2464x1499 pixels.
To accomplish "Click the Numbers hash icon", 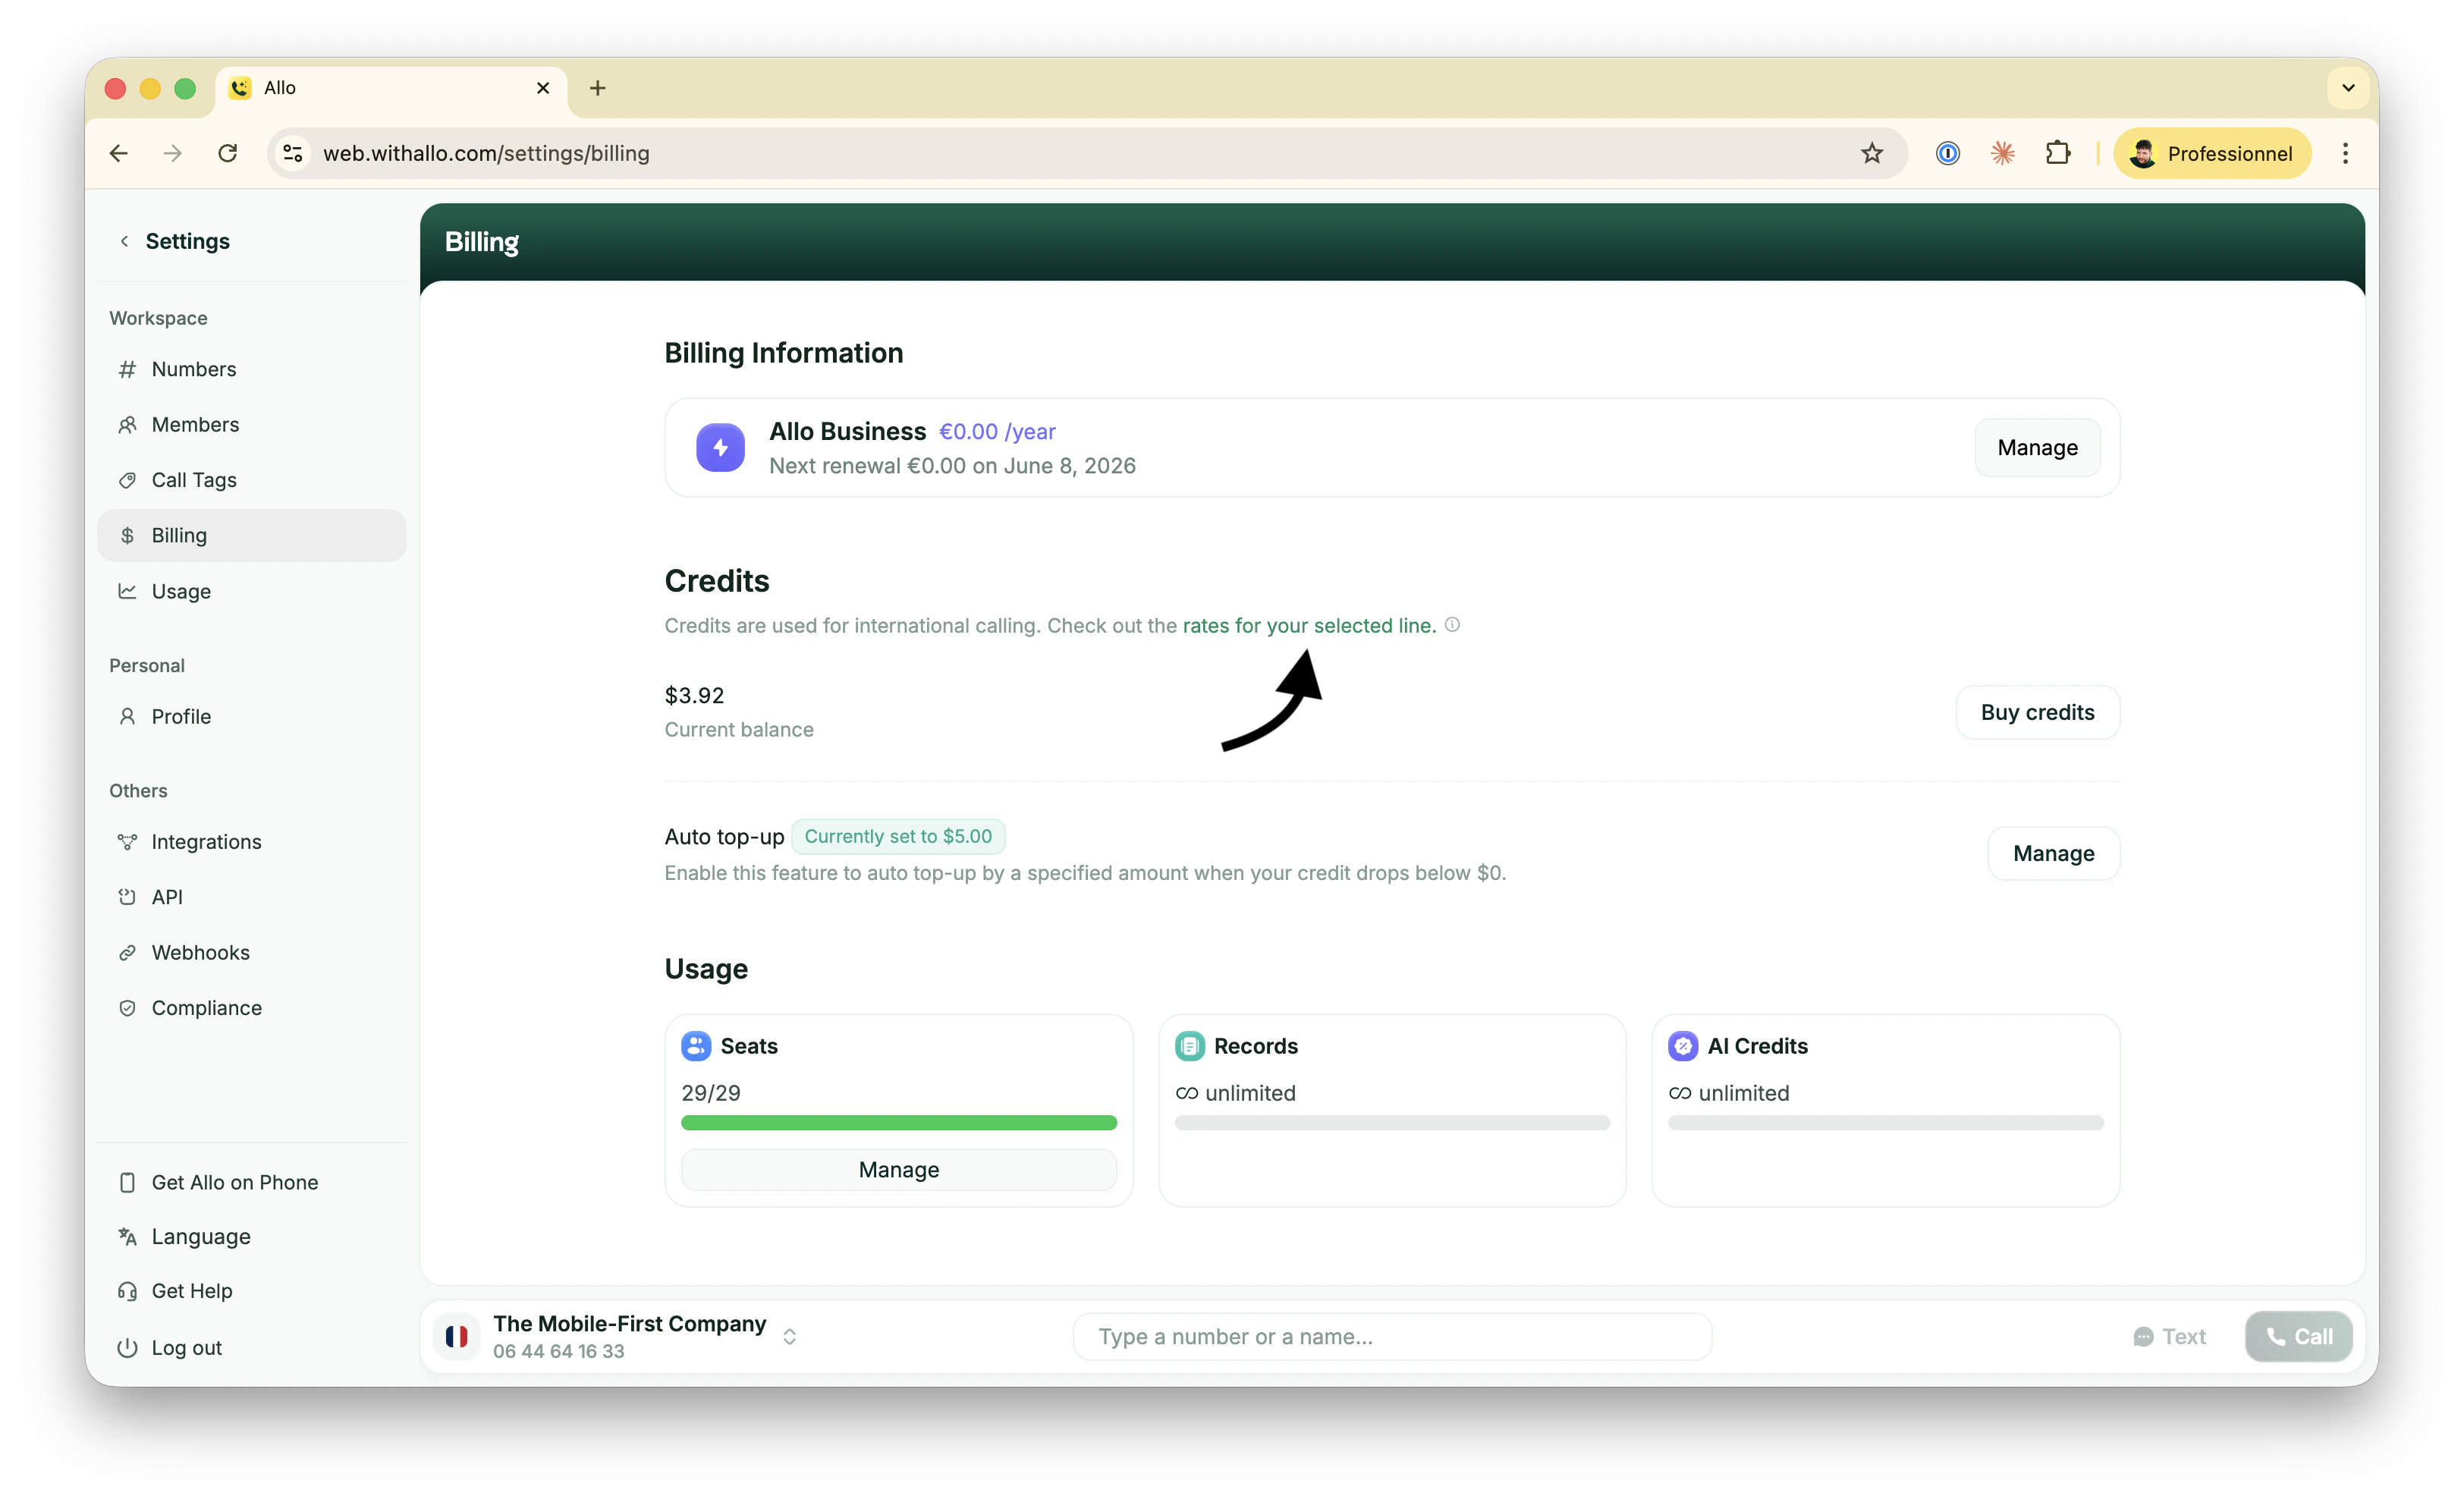I will click(127, 369).
